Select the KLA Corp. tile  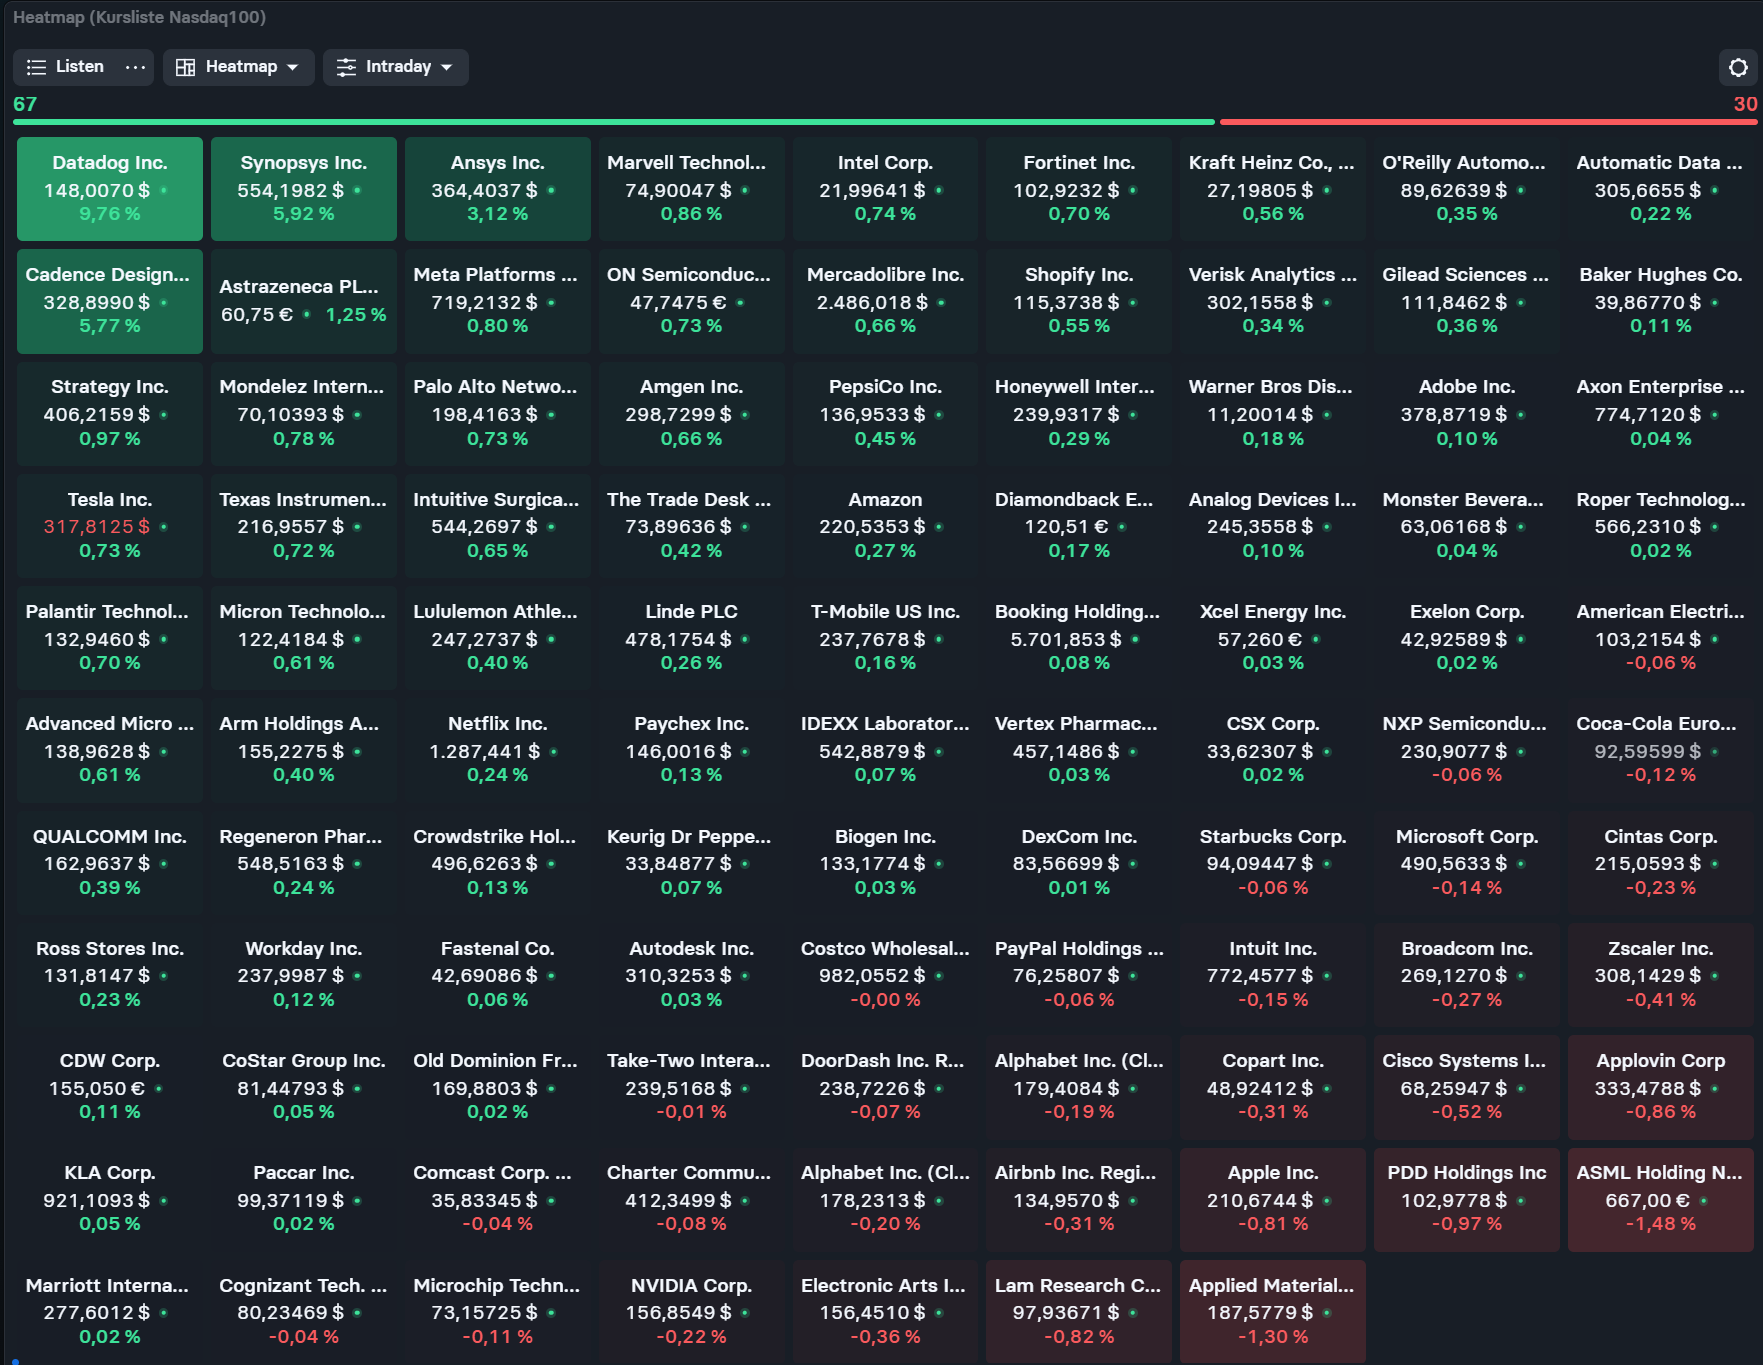click(x=110, y=1199)
